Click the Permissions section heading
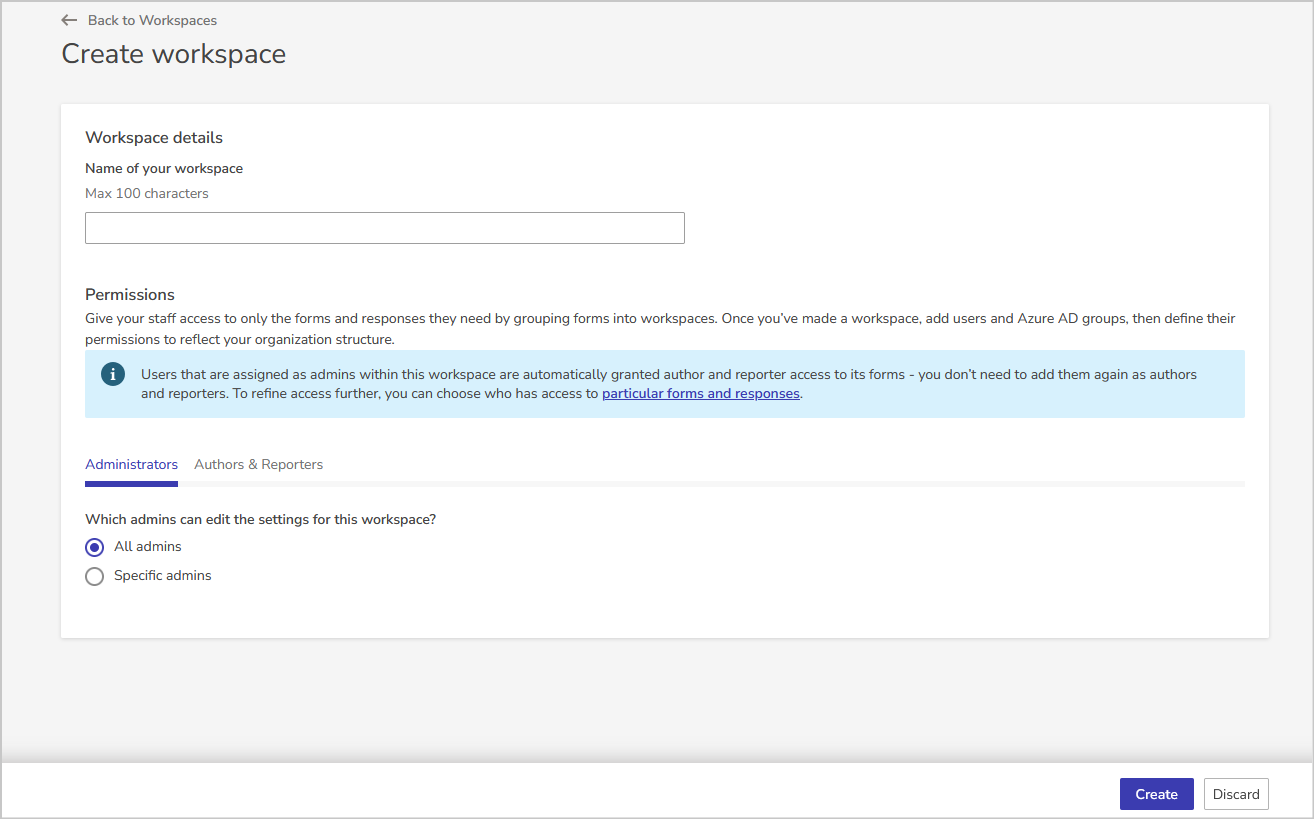The image size is (1314, 819). (130, 295)
